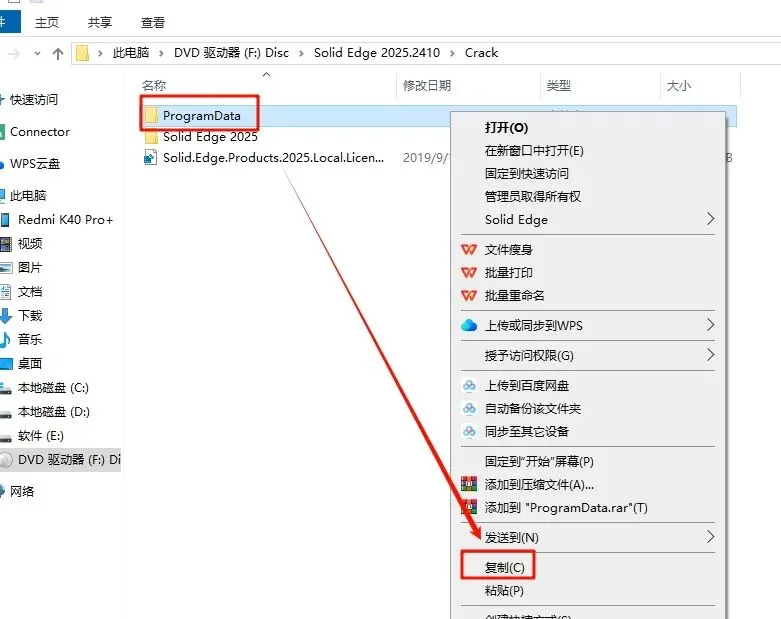Select Solid.Edge.Products.2025.Local.Licen... file name

[x=273, y=158]
